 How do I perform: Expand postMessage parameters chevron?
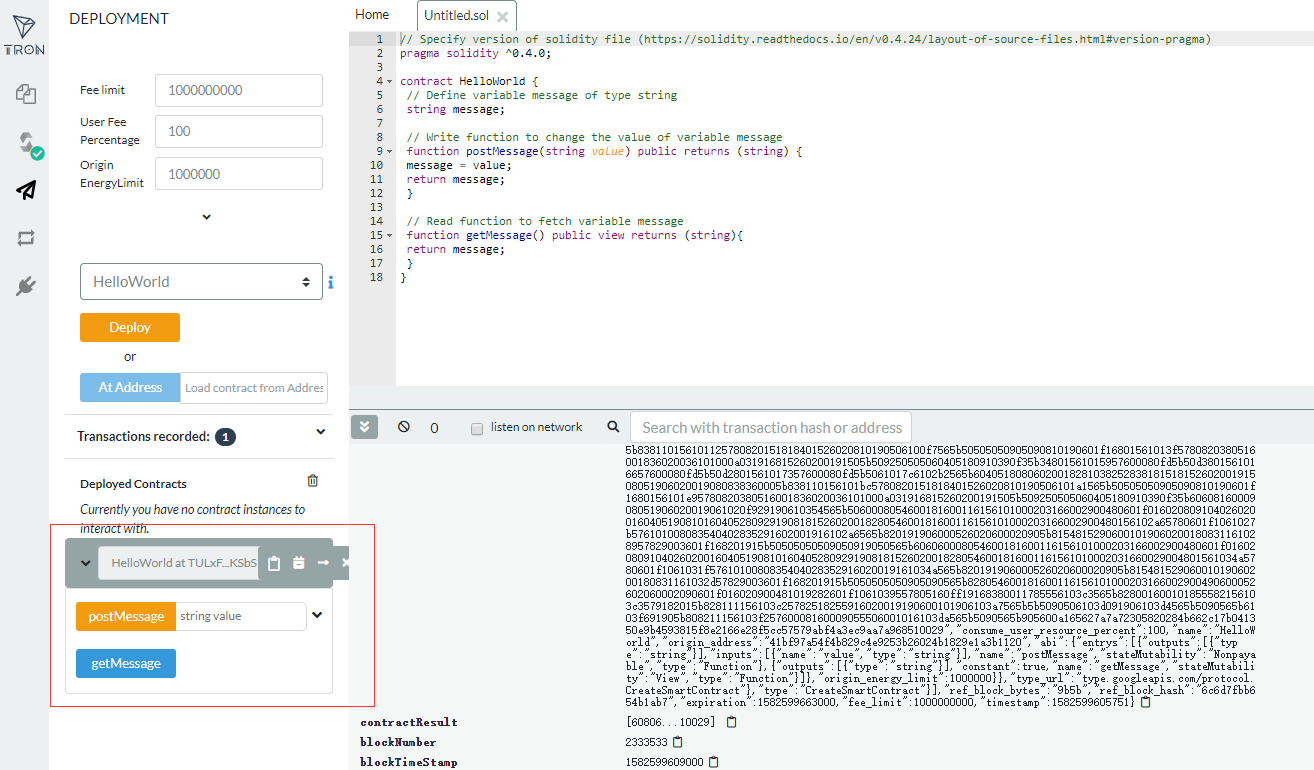[x=317, y=615]
